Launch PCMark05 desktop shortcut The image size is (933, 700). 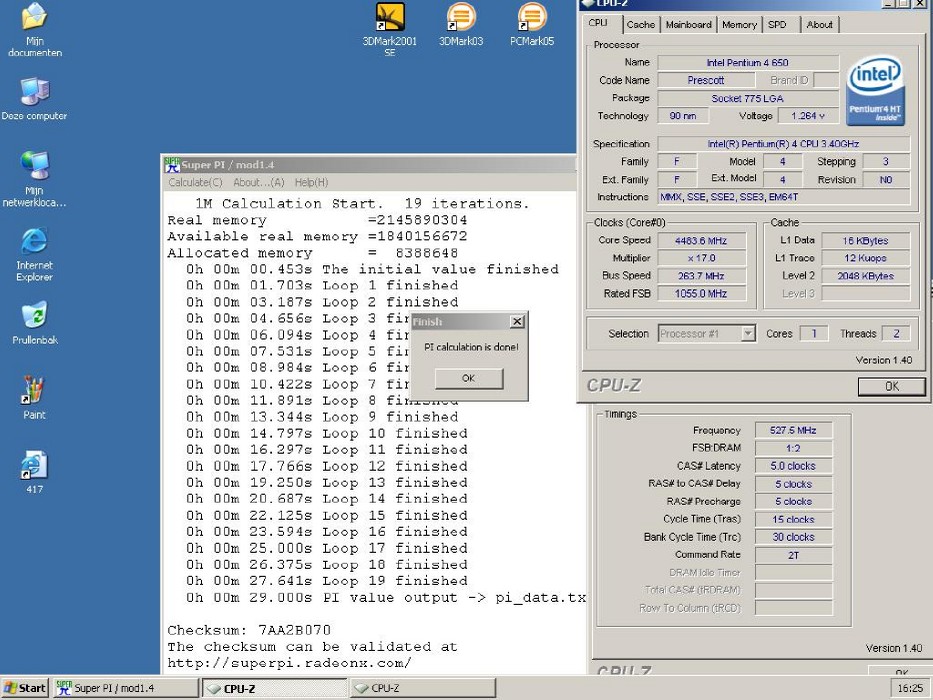(x=532, y=25)
